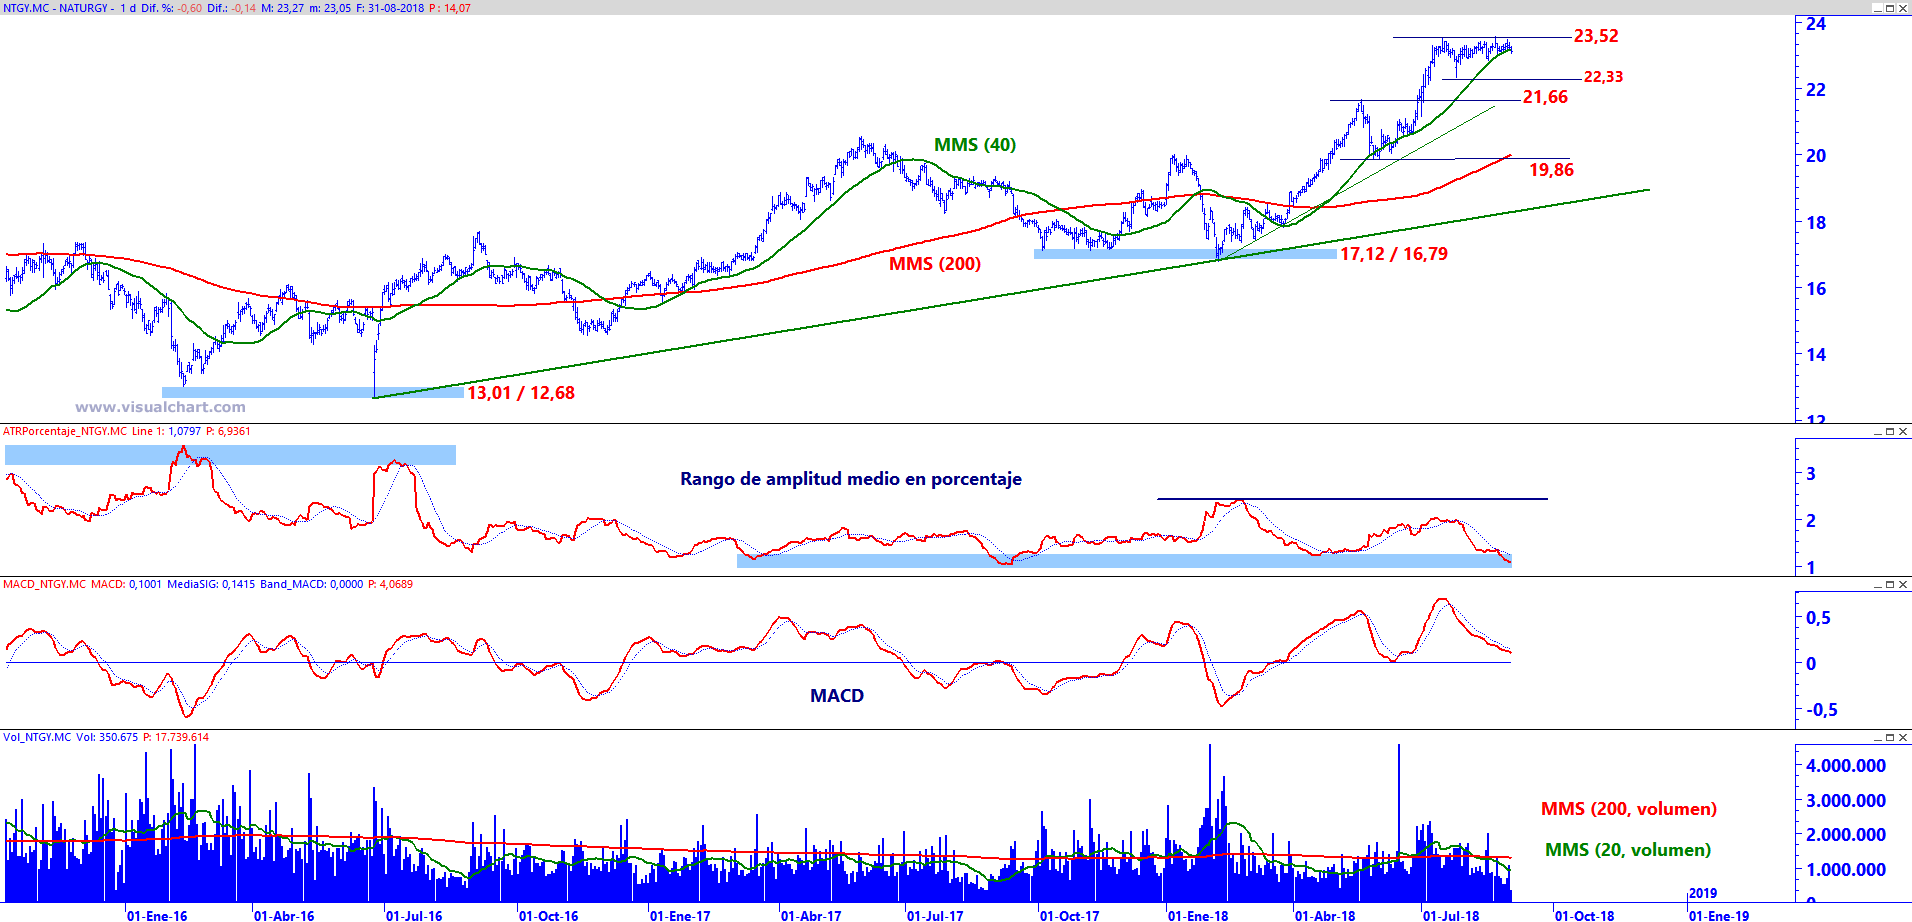Viewport: 1912px width, 922px height.
Task: Click the 16 value on price axis
Action: tap(1816, 289)
